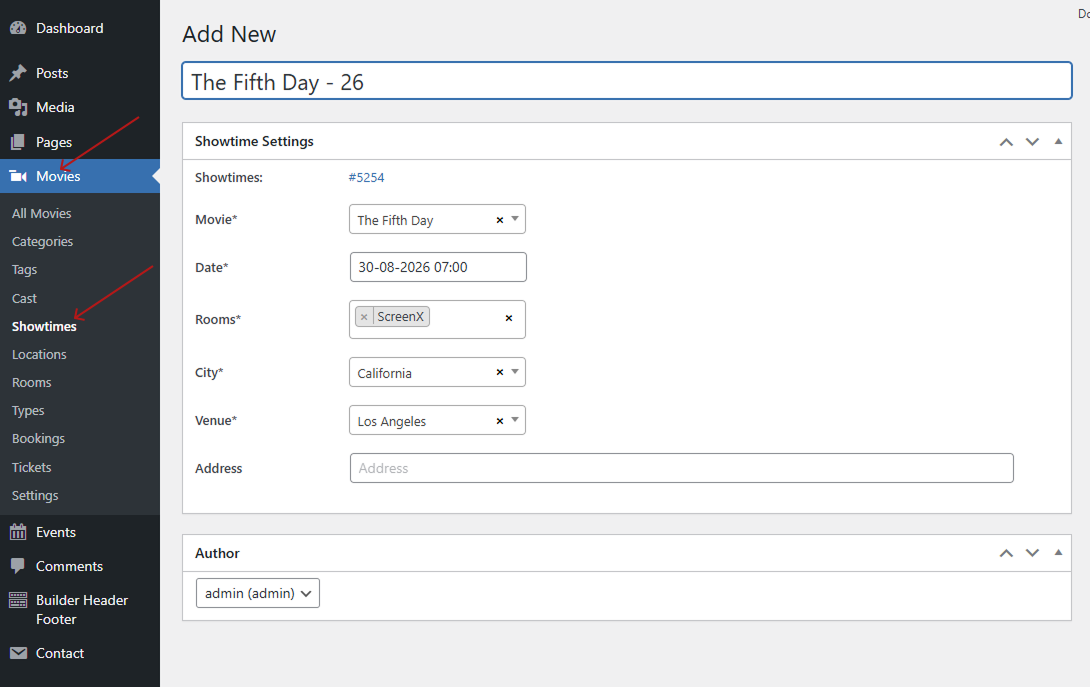Click the Date field showing 30-08-2026
Screen dimensions: 1090x687
[x=437, y=267]
